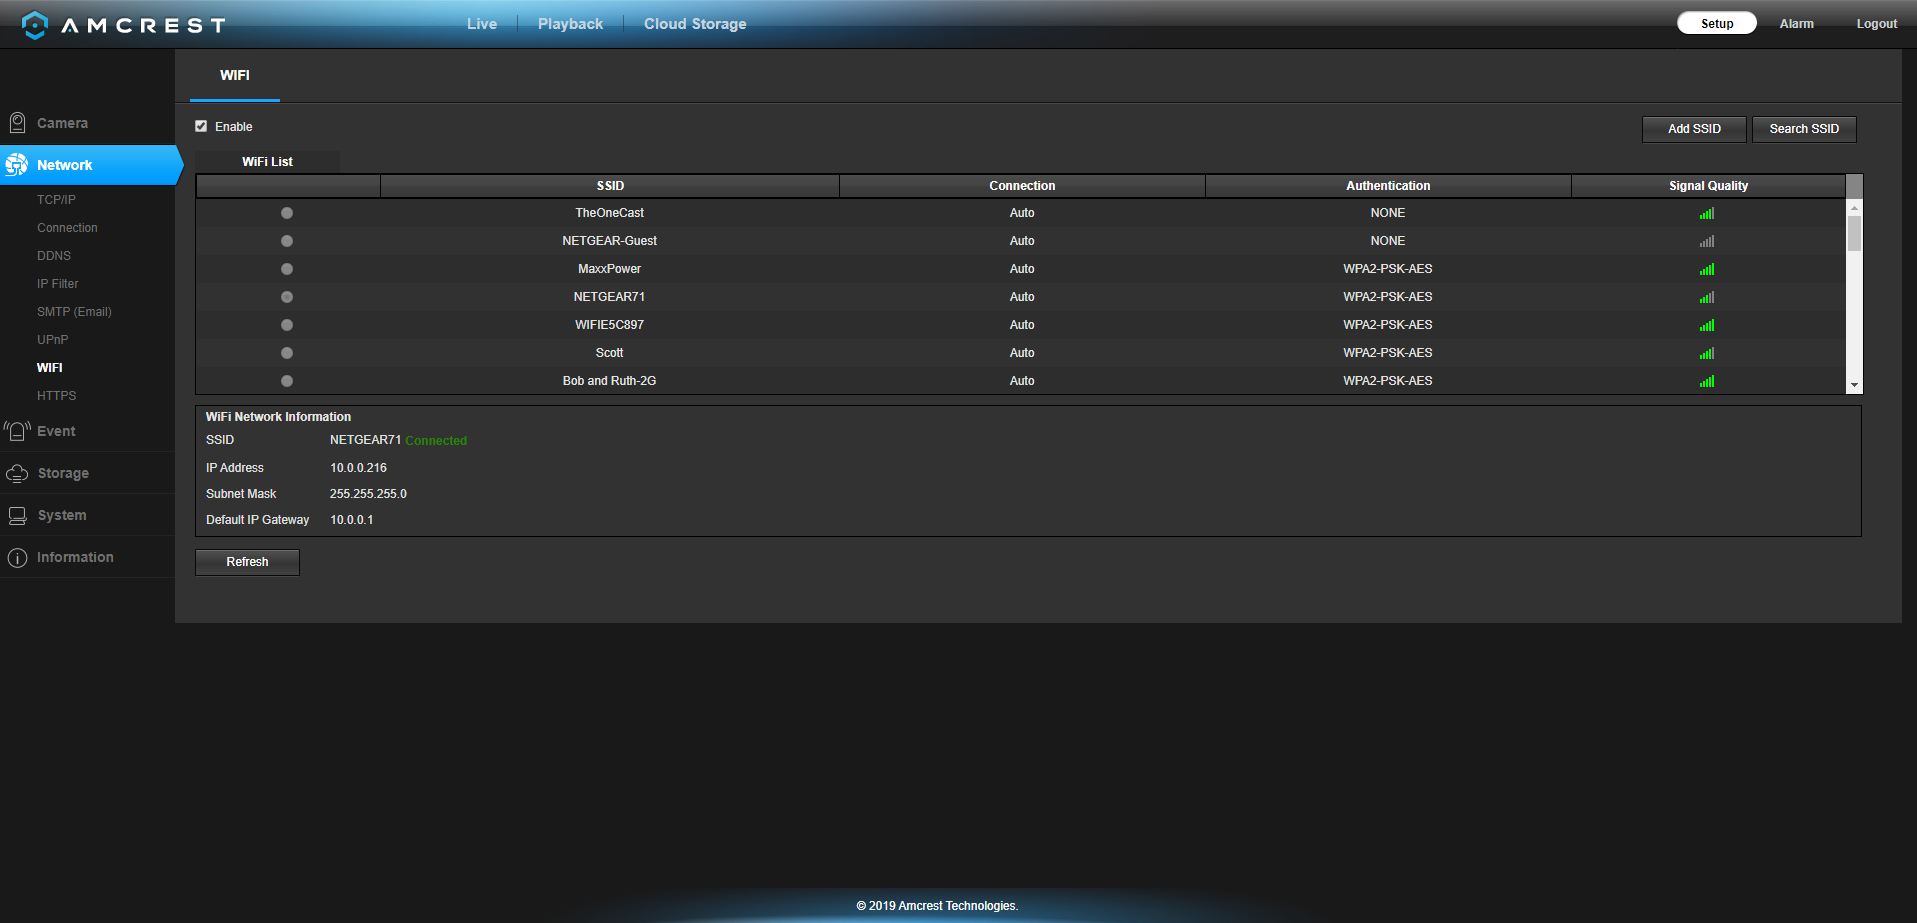Select the Network globe icon
Viewport: 1917px width, 923px height.
point(17,165)
